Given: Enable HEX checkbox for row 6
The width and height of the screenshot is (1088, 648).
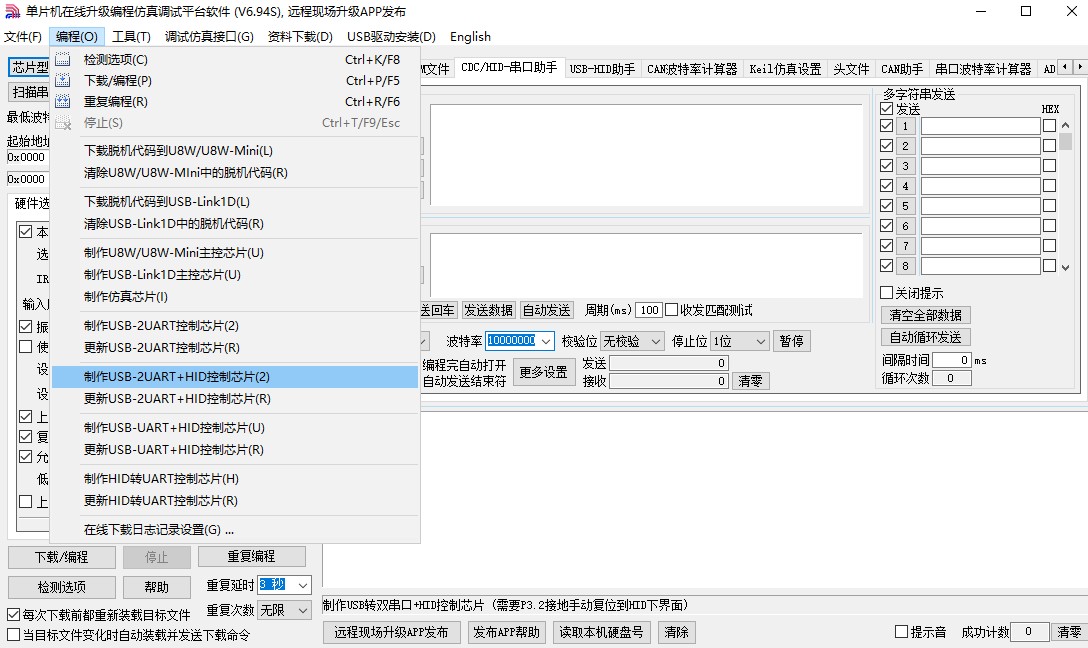Looking at the screenshot, I should [1049, 225].
